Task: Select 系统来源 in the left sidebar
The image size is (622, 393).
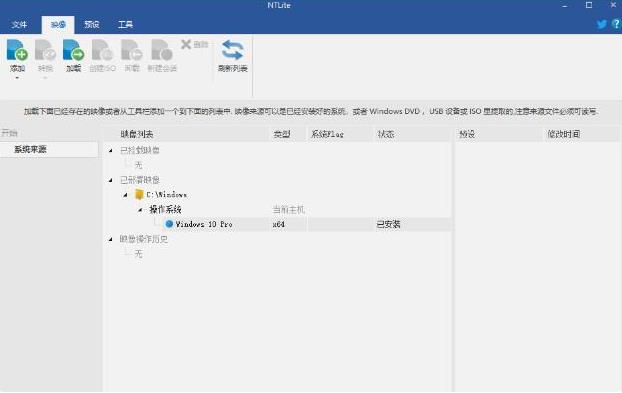Action: tap(49, 150)
